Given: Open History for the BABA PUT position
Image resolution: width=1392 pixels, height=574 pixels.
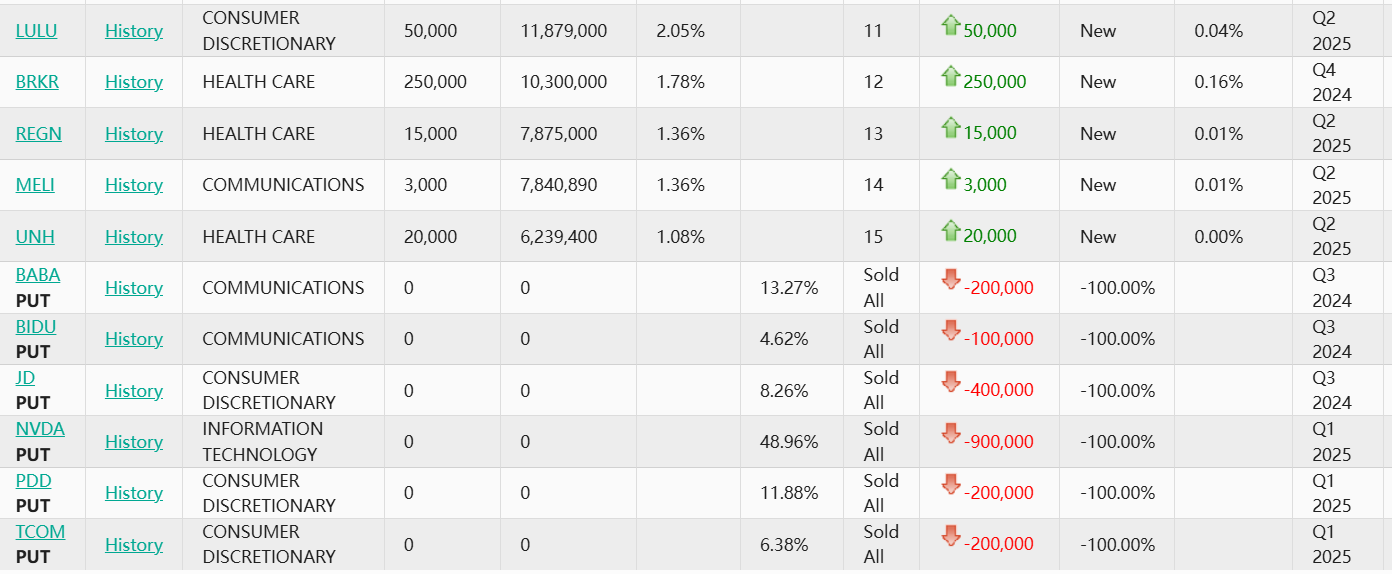Looking at the screenshot, I should tap(134, 288).
